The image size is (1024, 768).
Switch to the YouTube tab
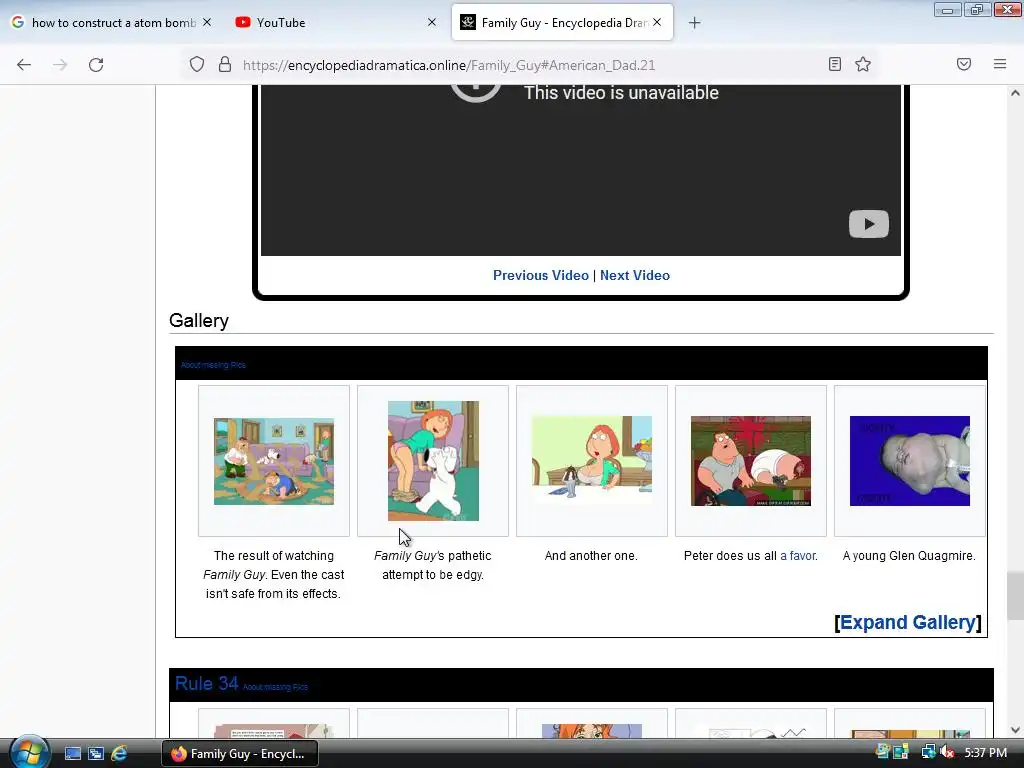[x=335, y=22]
